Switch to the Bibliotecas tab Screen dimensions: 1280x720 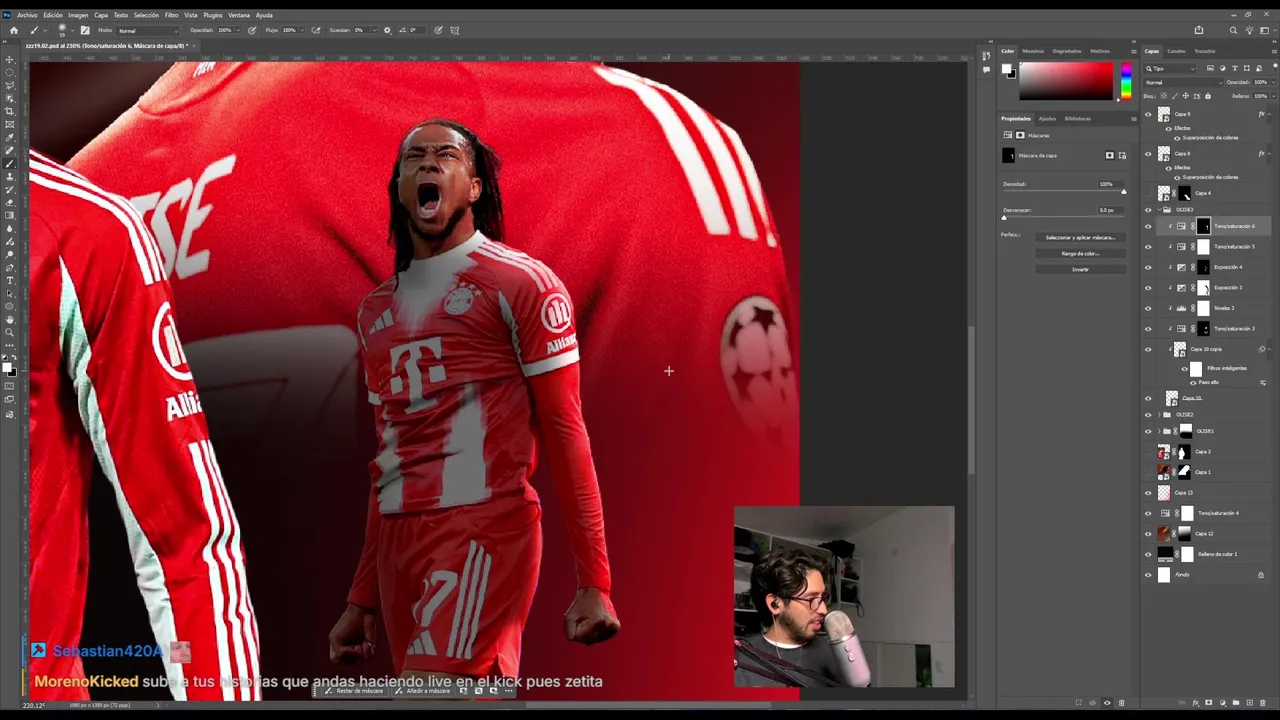[1078, 118]
